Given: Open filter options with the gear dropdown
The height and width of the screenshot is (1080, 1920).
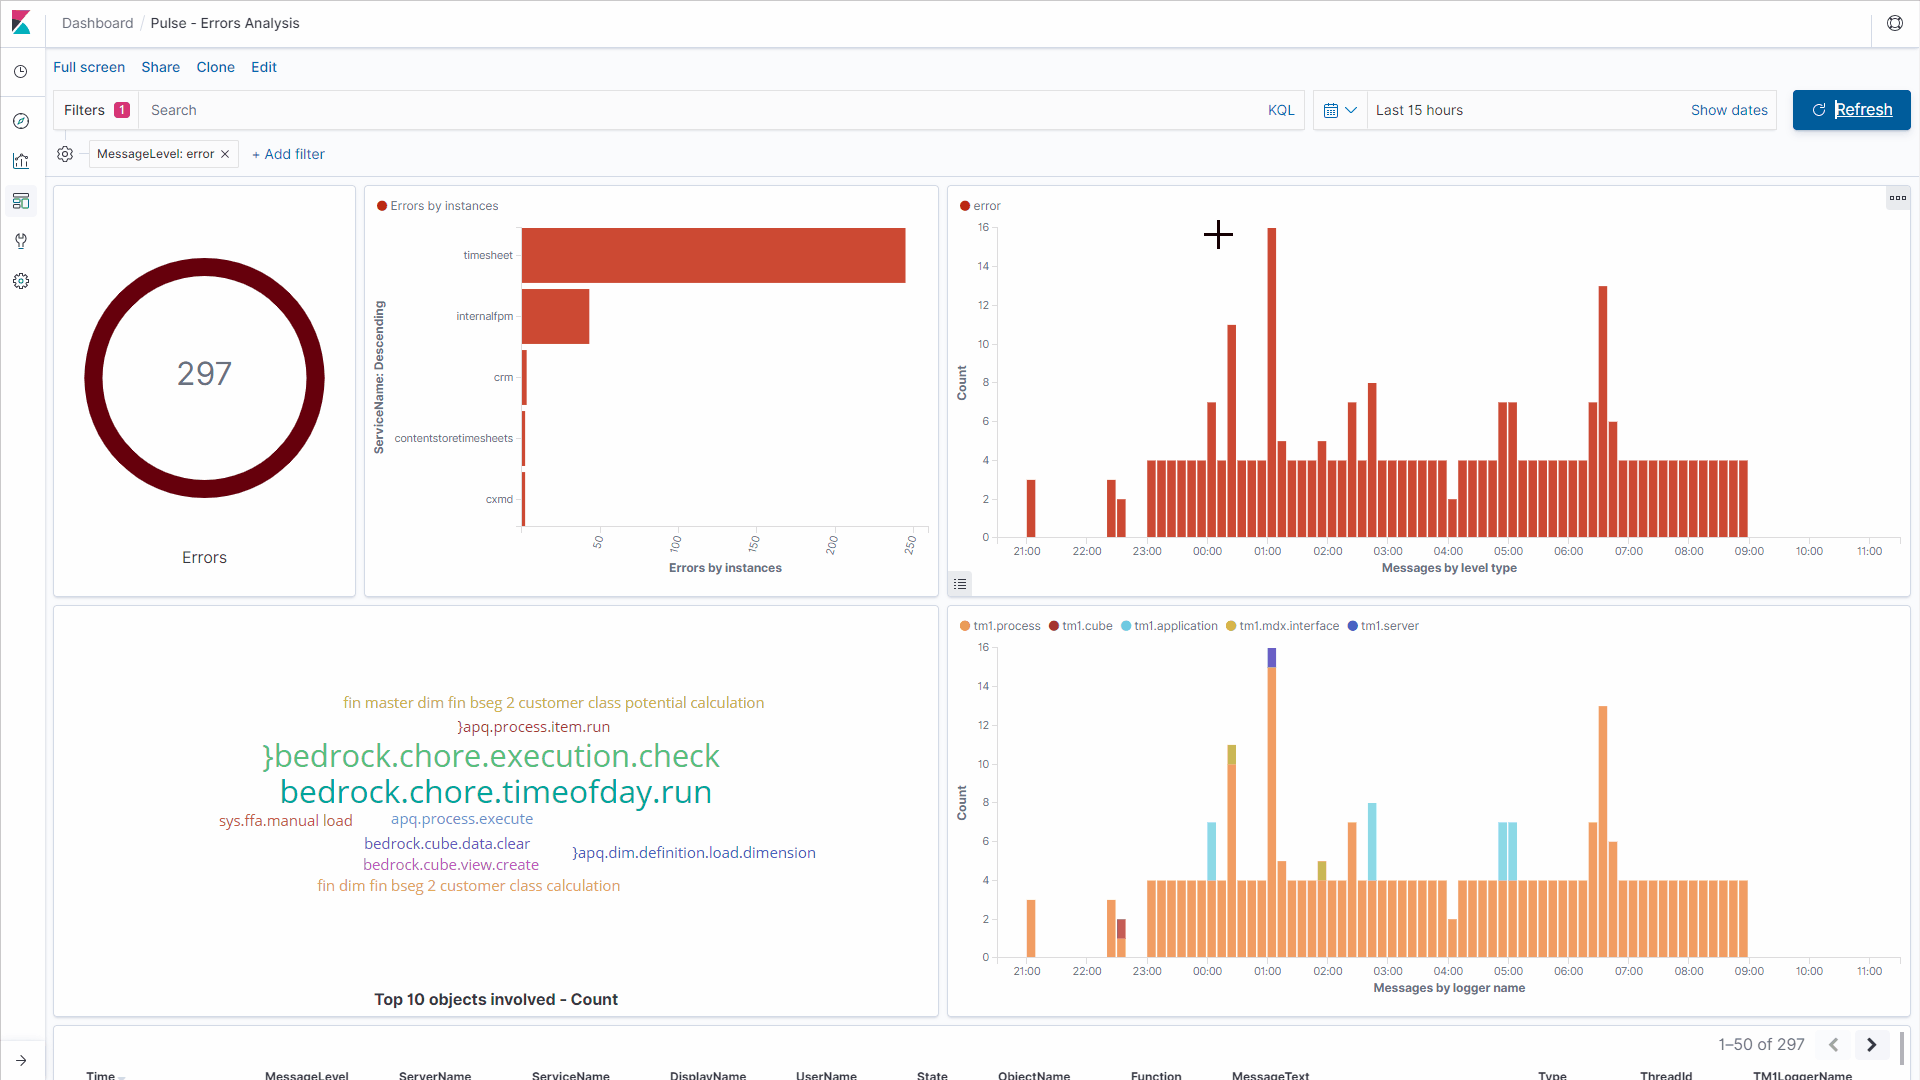Looking at the screenshot, I should pyautogui.click(x=65, y=154).
